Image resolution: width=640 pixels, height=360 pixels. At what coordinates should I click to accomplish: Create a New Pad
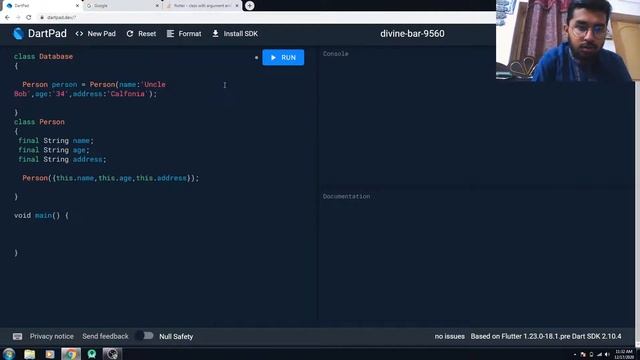[x=96, y=34]
